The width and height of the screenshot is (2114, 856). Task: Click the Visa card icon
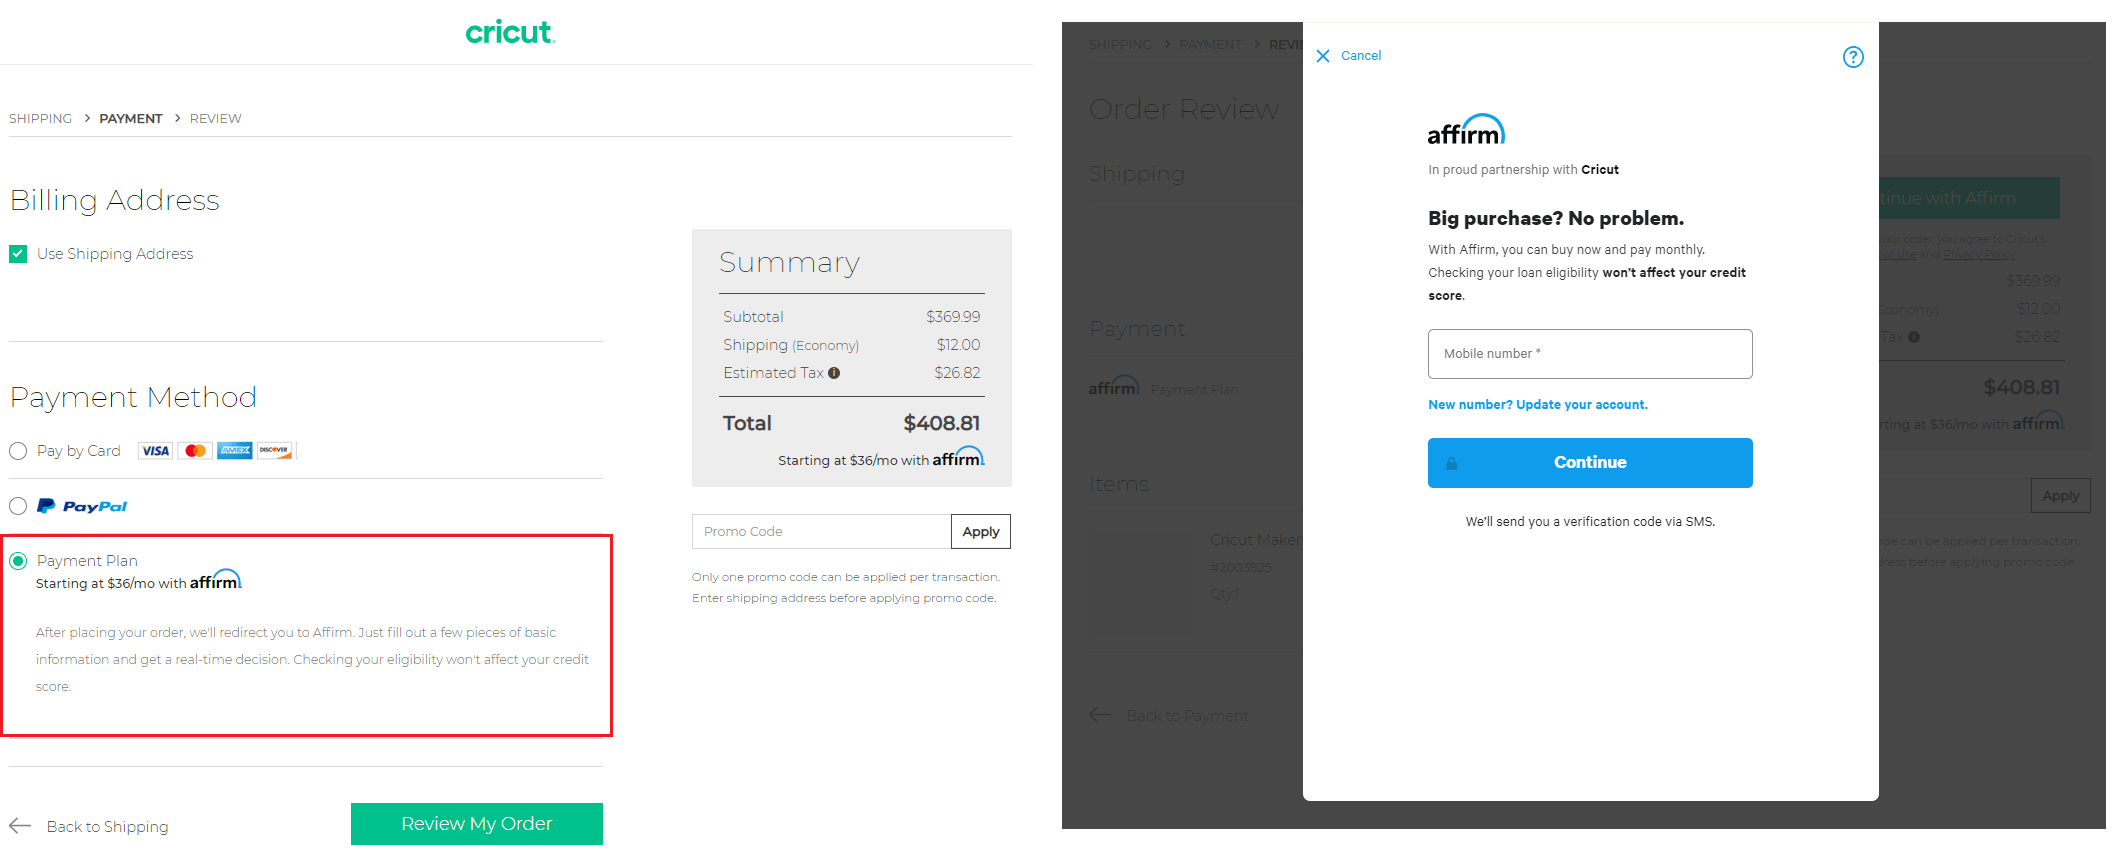(155, 450)
